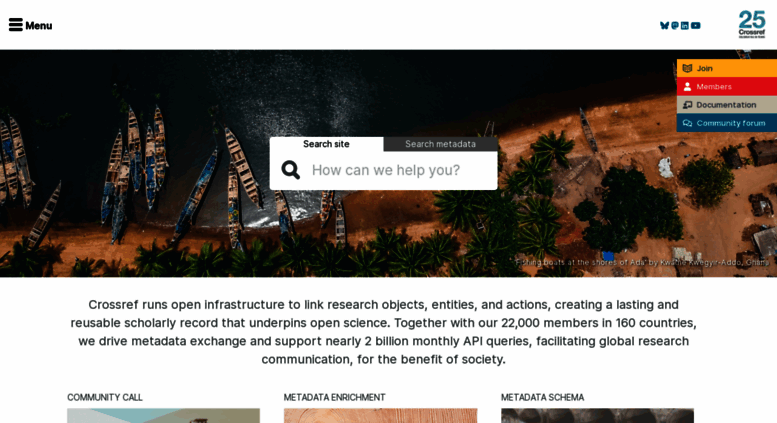Click the person icon beside Members
The height and width of the screenshot is (423, 777).
687,87
